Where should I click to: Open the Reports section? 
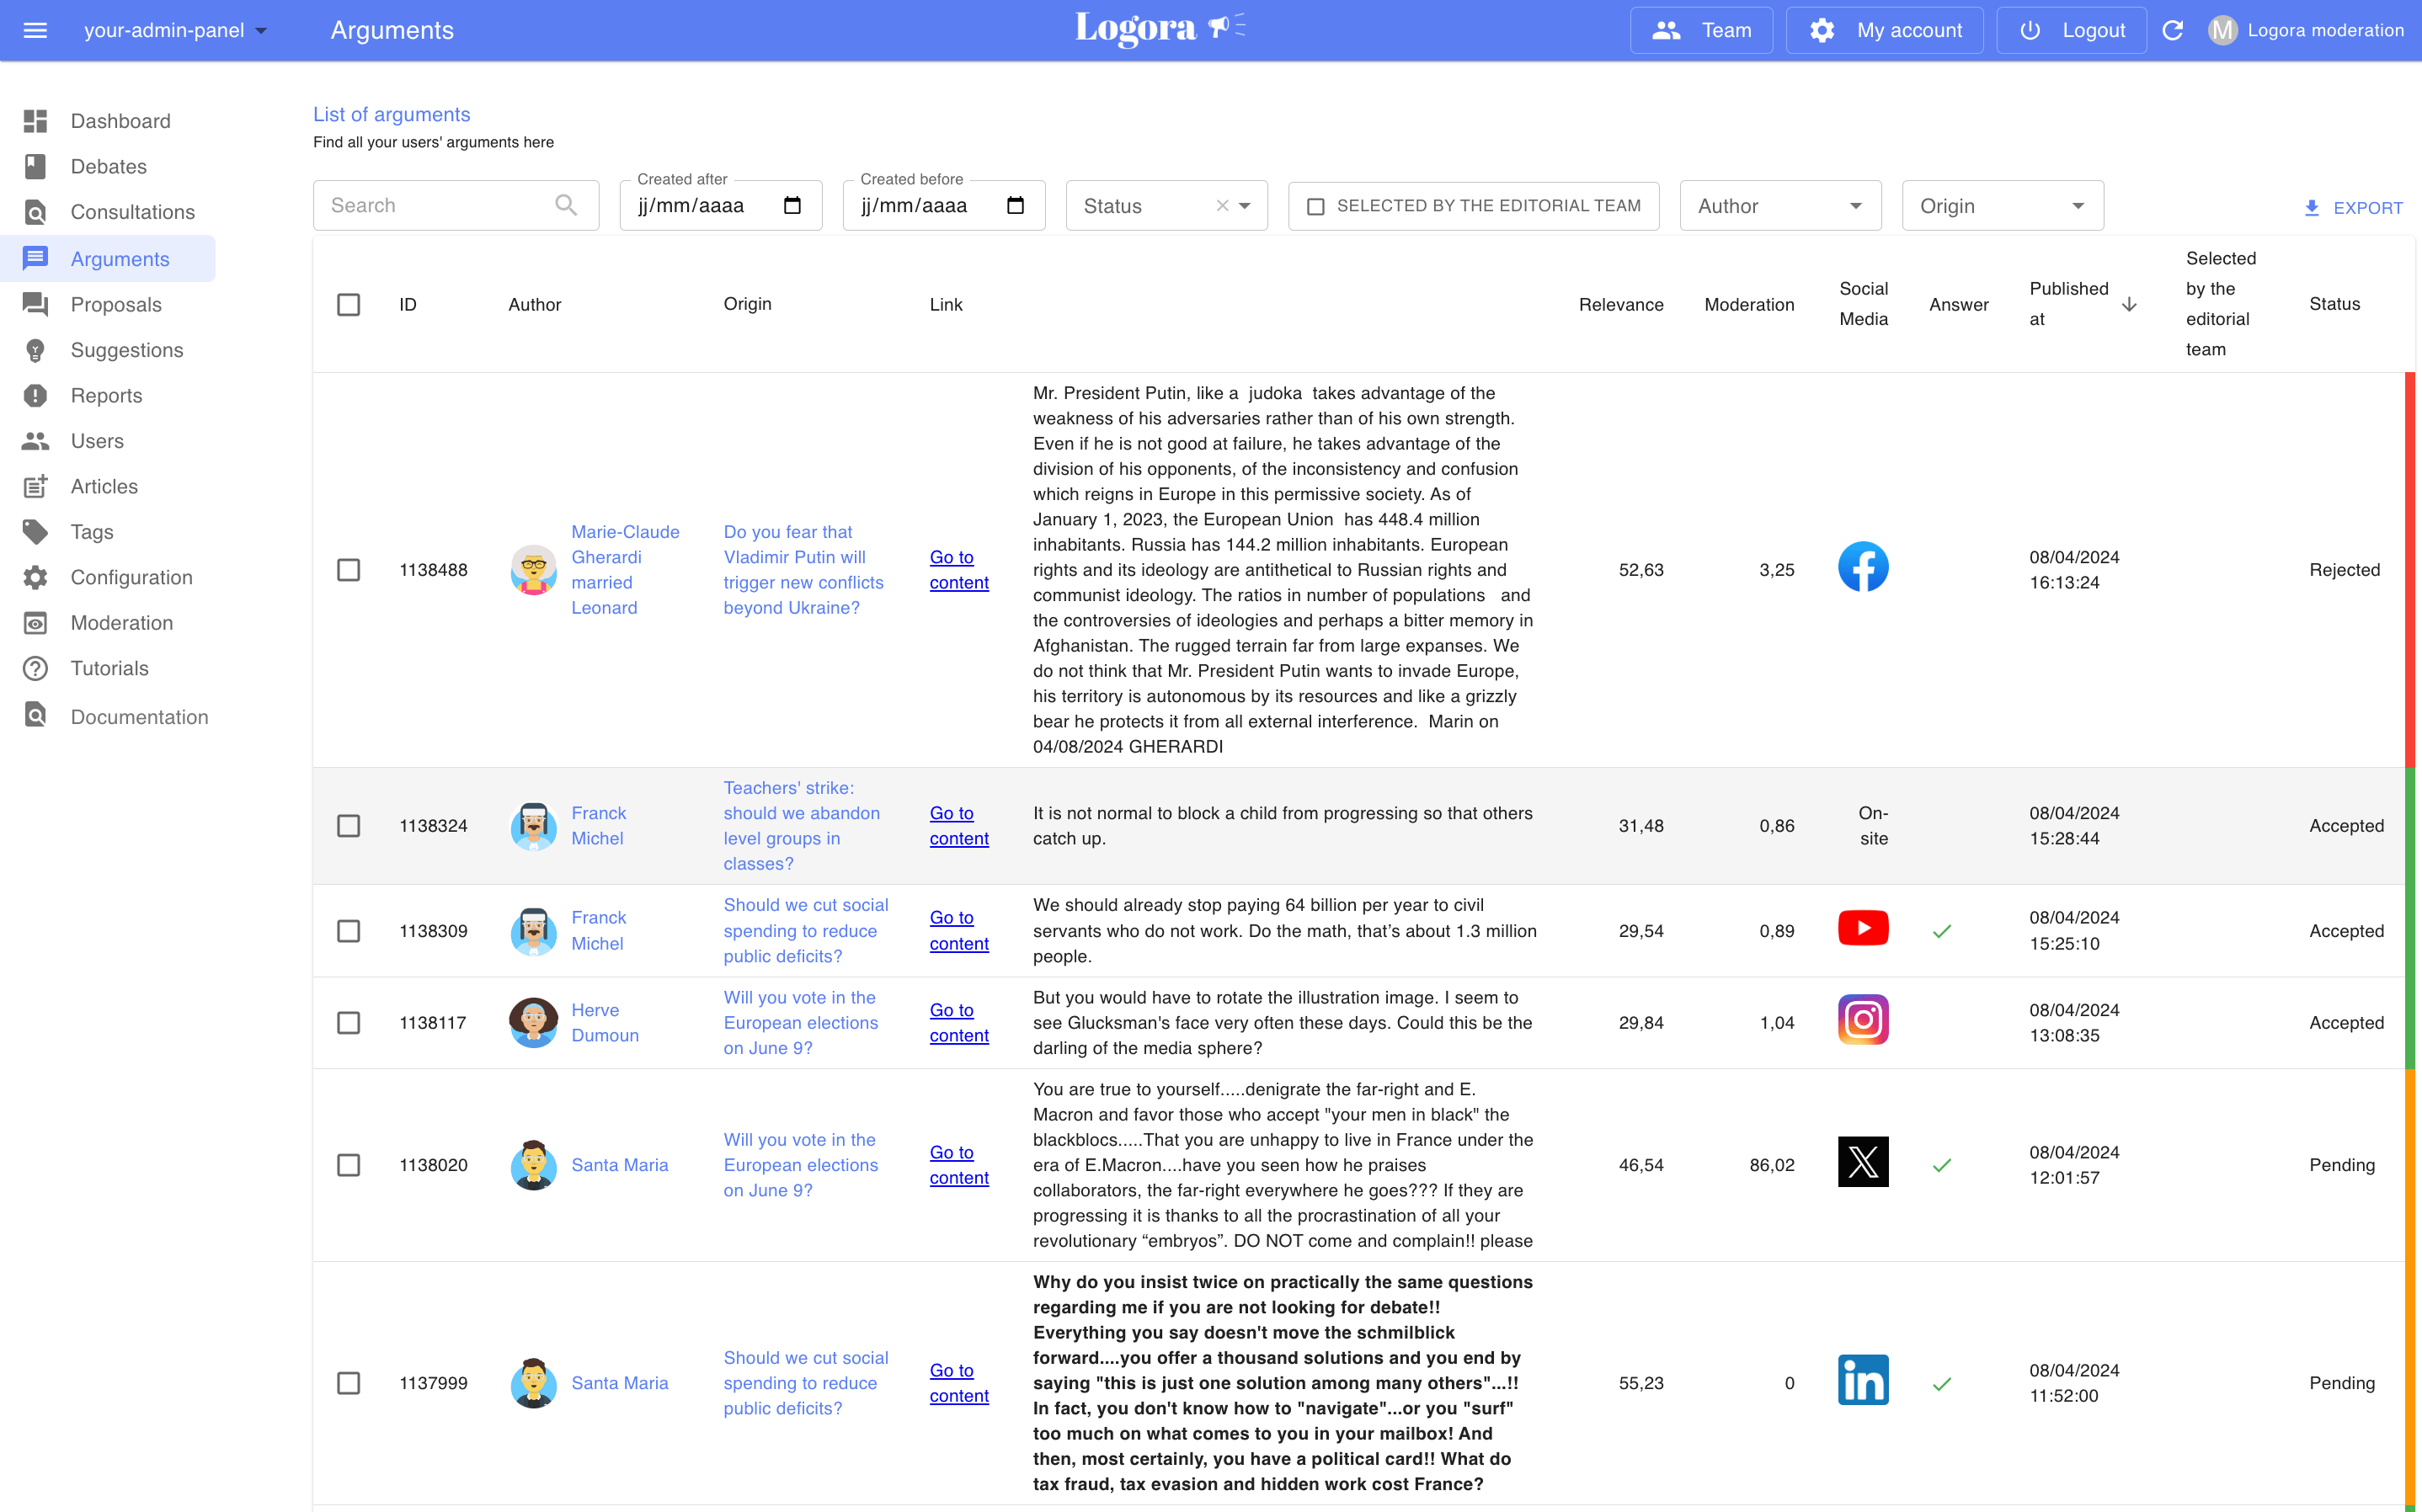[x=106, y=395]
